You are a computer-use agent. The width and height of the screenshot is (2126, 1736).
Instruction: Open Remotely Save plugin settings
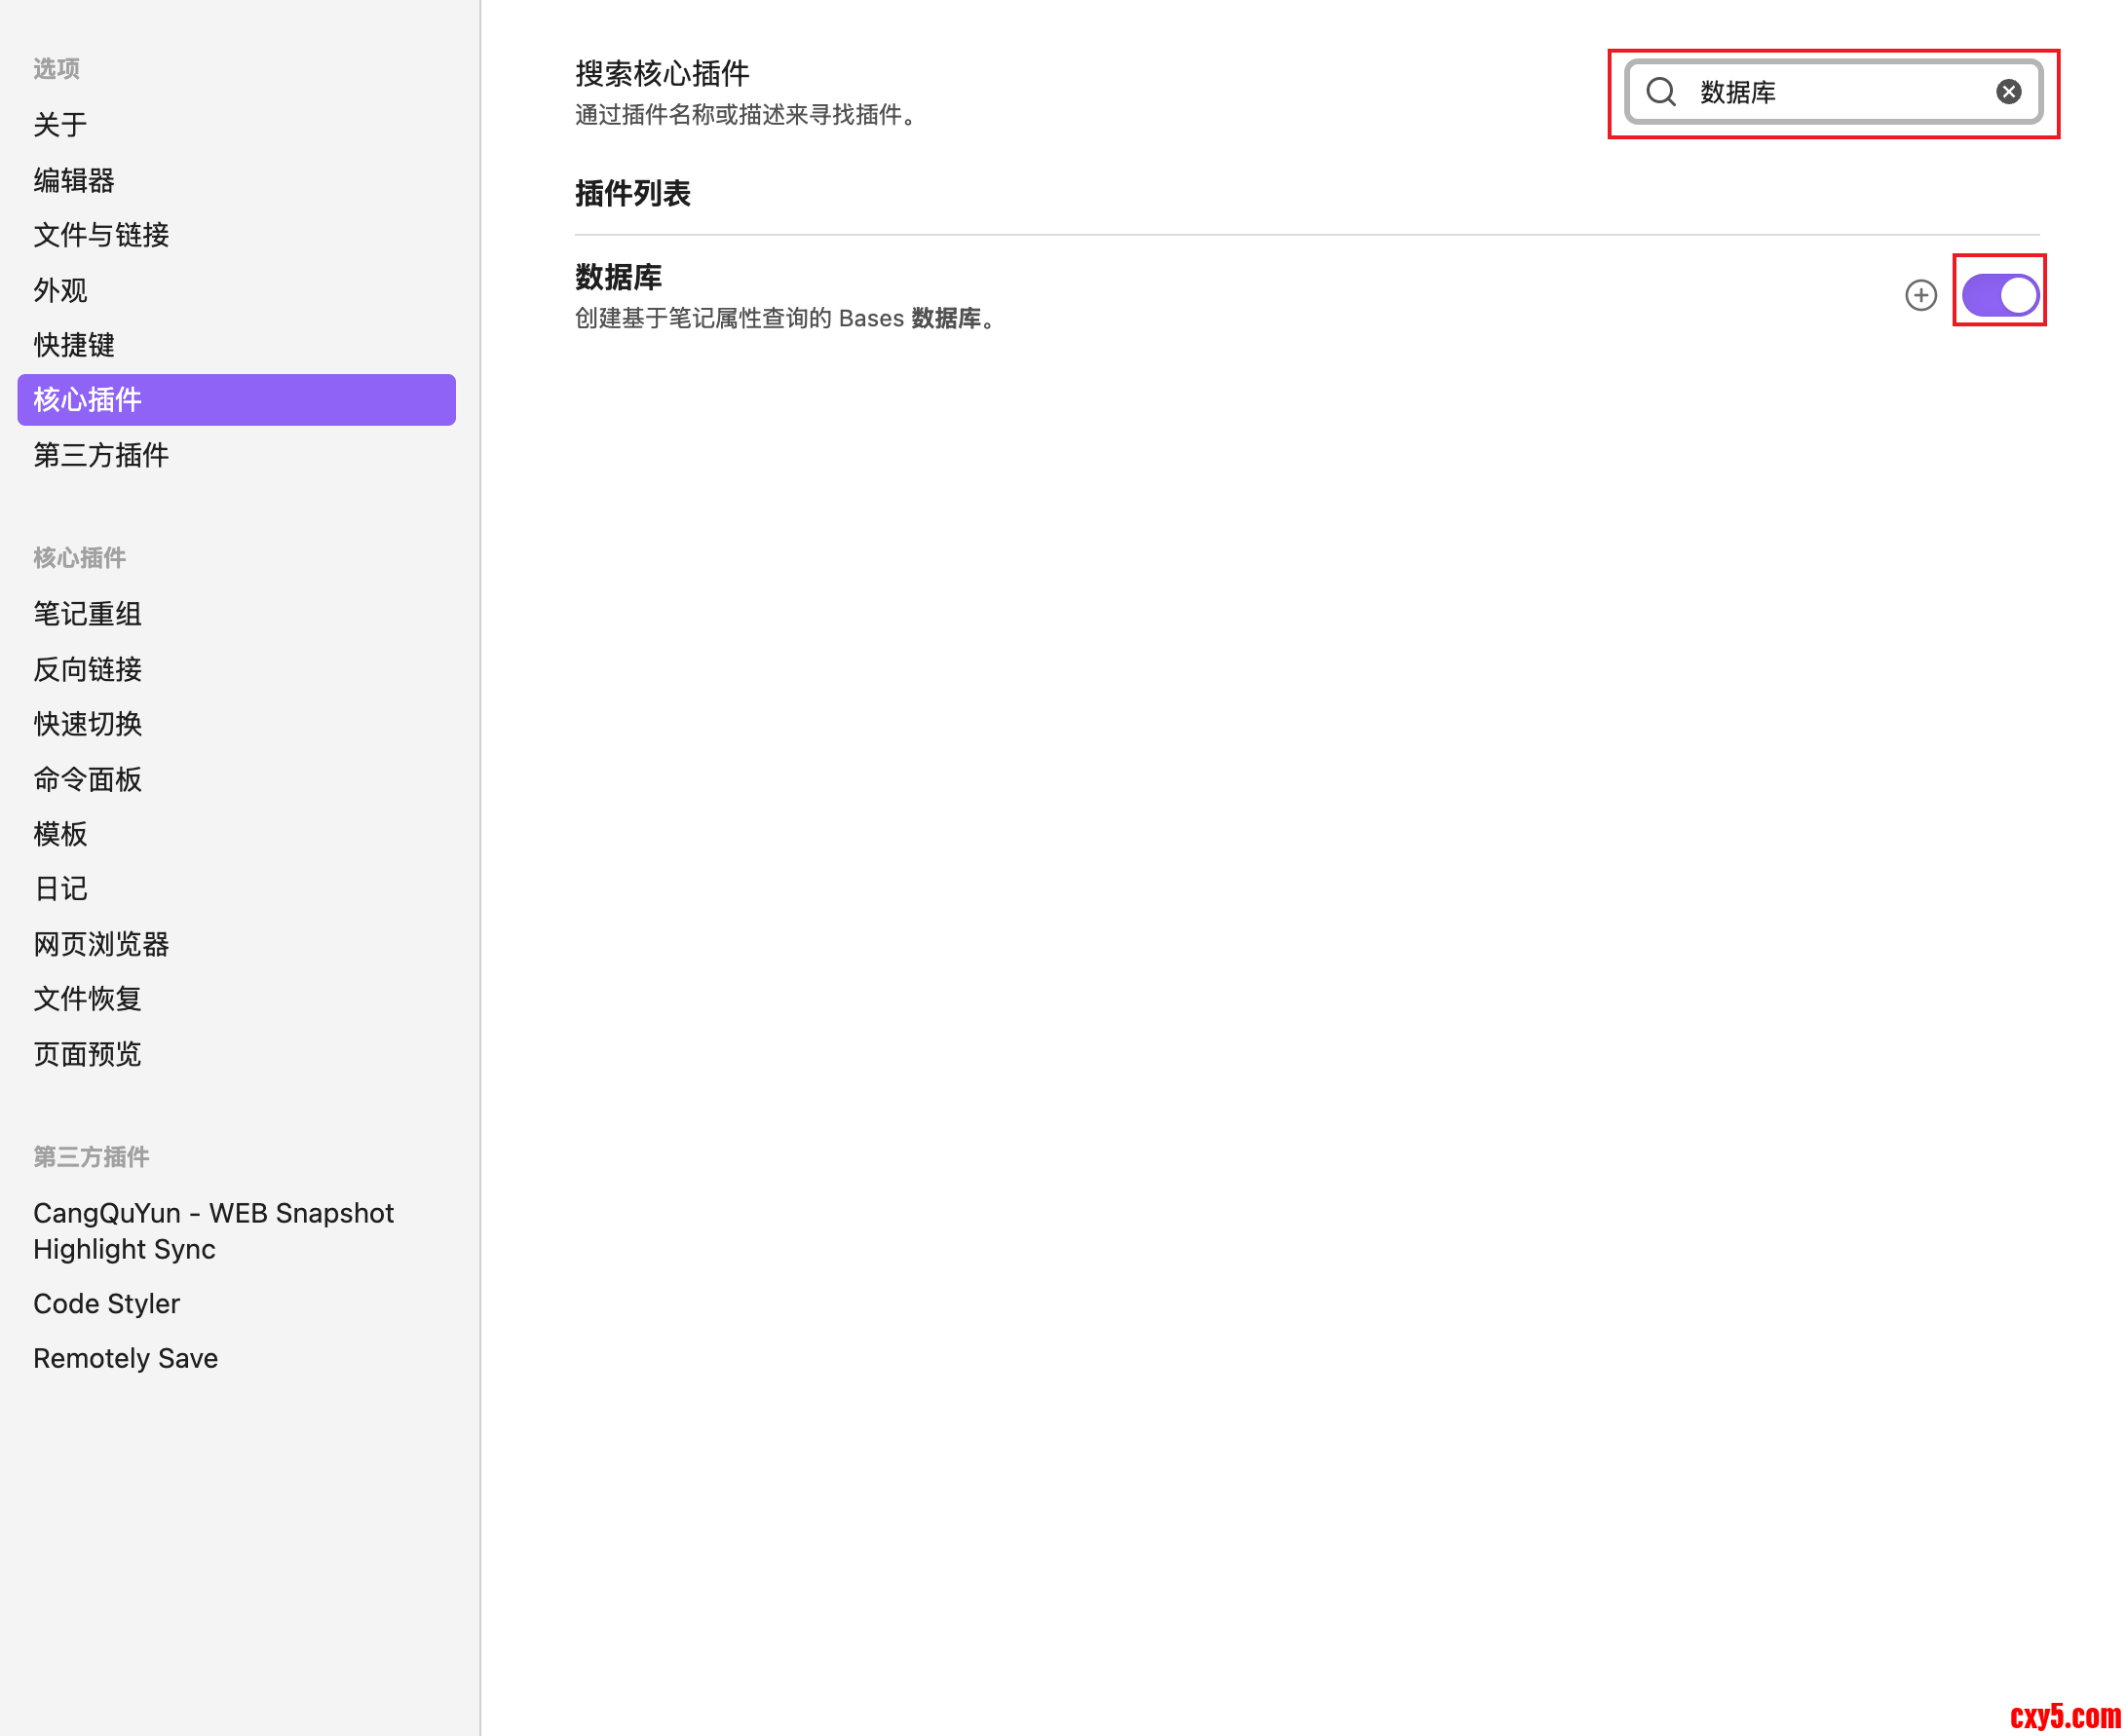(125, 1358)
